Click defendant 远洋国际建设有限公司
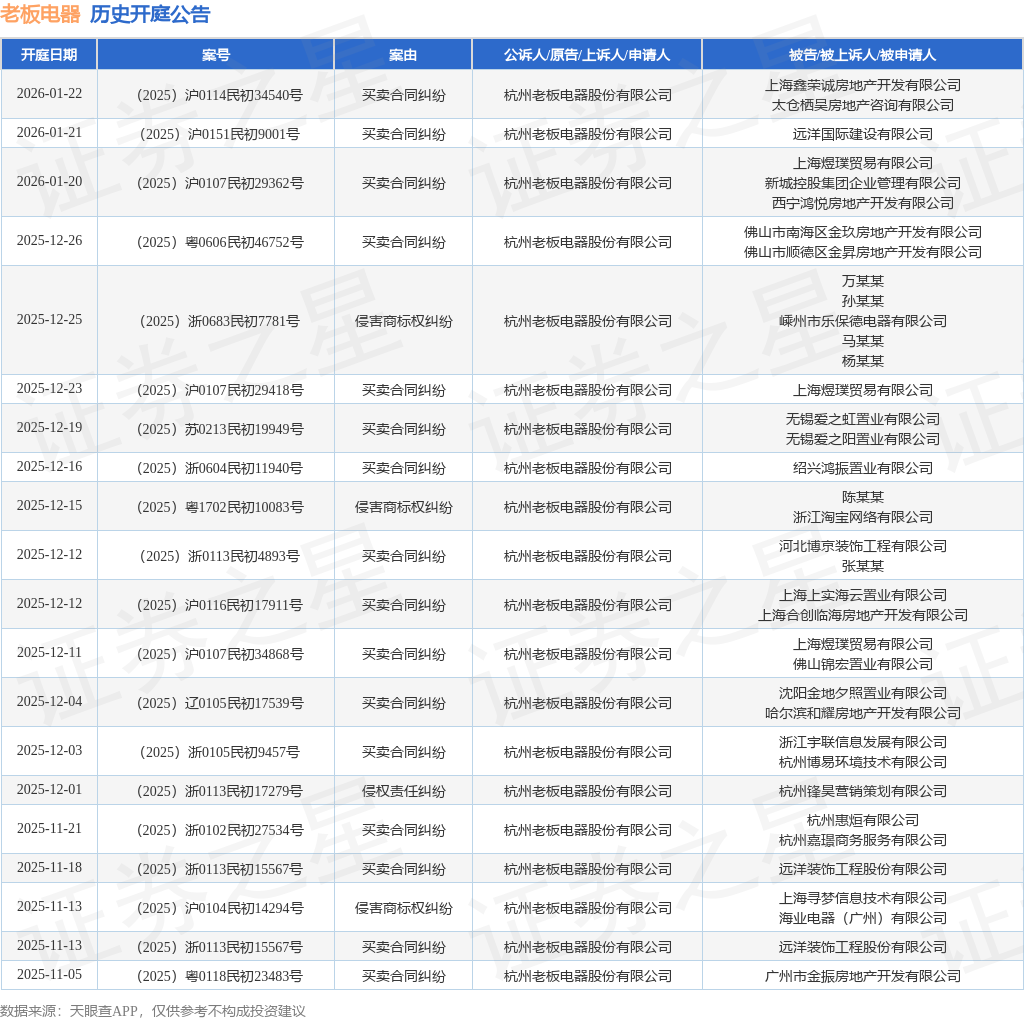 coord(863,134)
